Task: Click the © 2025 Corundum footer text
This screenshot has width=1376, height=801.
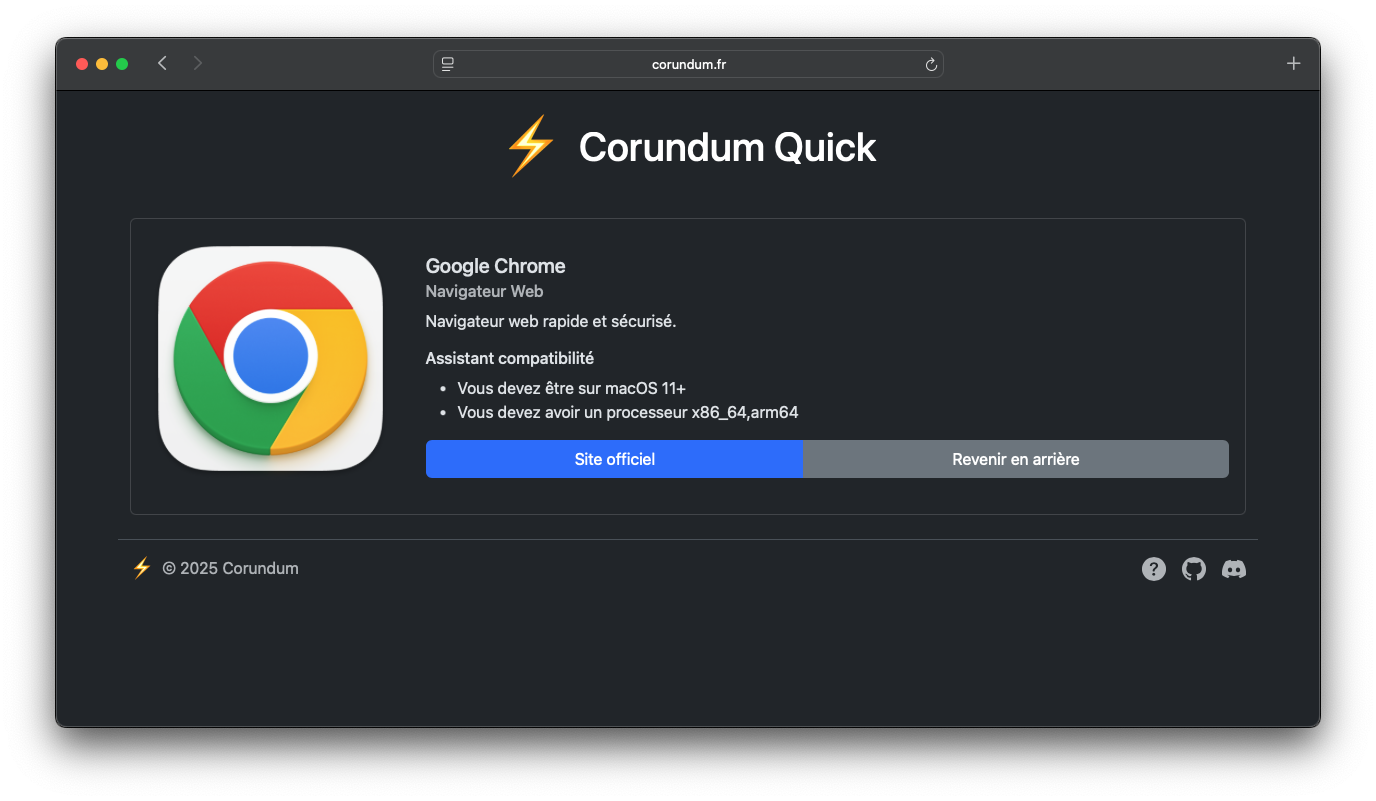Action: [x=231, y=568]
